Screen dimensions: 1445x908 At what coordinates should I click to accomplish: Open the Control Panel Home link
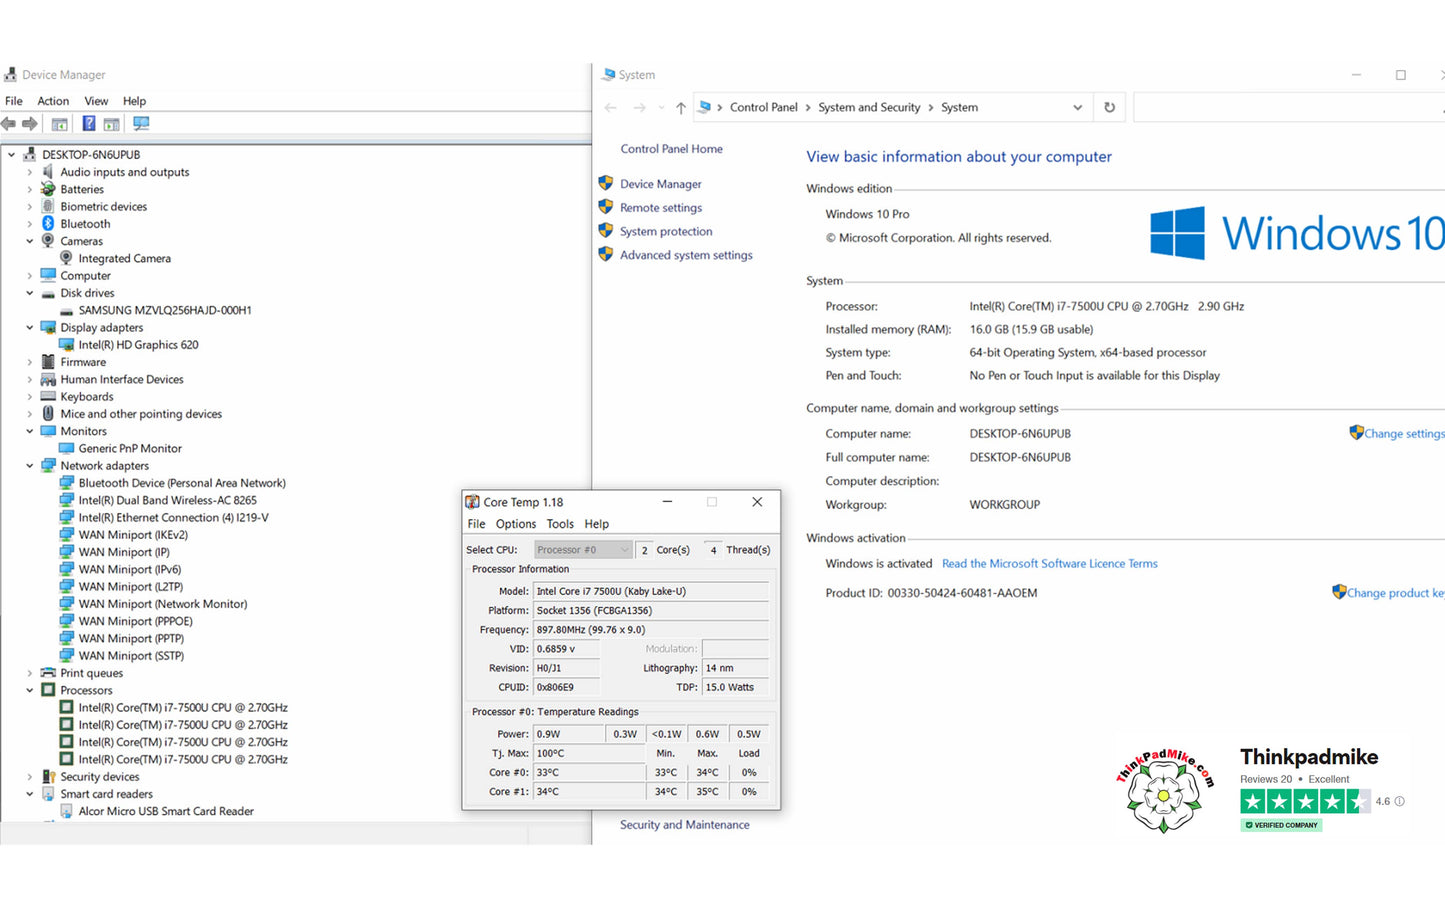point(671,149)
